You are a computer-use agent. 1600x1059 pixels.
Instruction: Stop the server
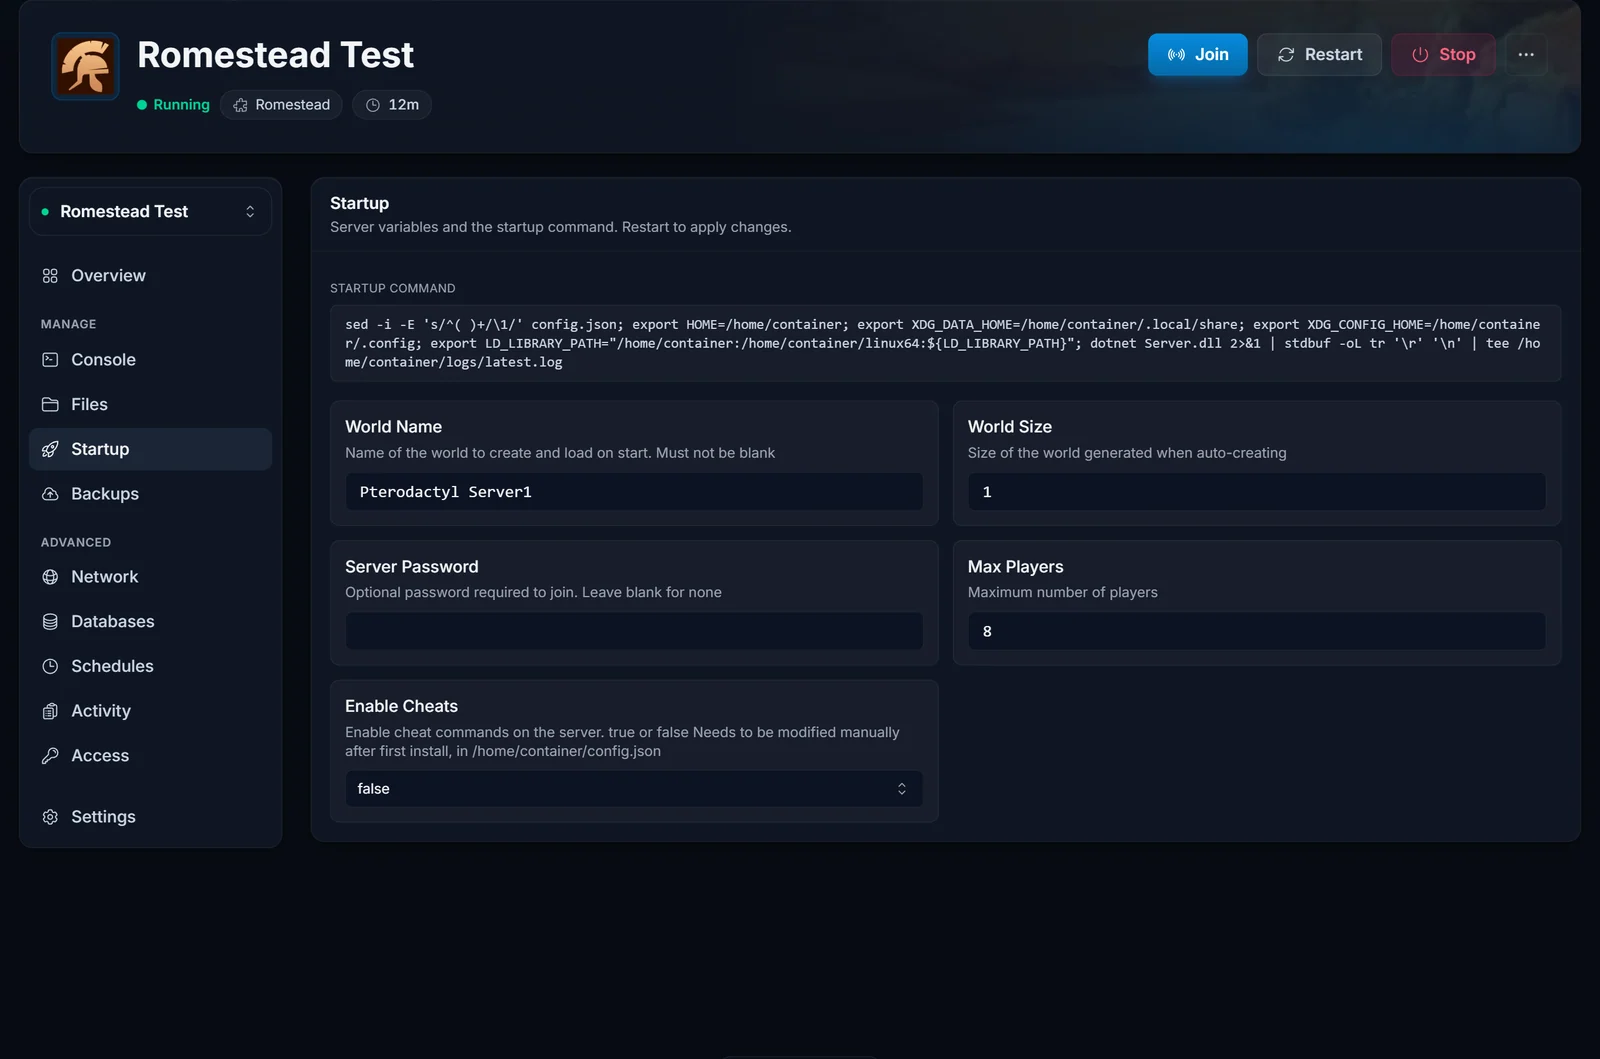tap(1443, 55)
